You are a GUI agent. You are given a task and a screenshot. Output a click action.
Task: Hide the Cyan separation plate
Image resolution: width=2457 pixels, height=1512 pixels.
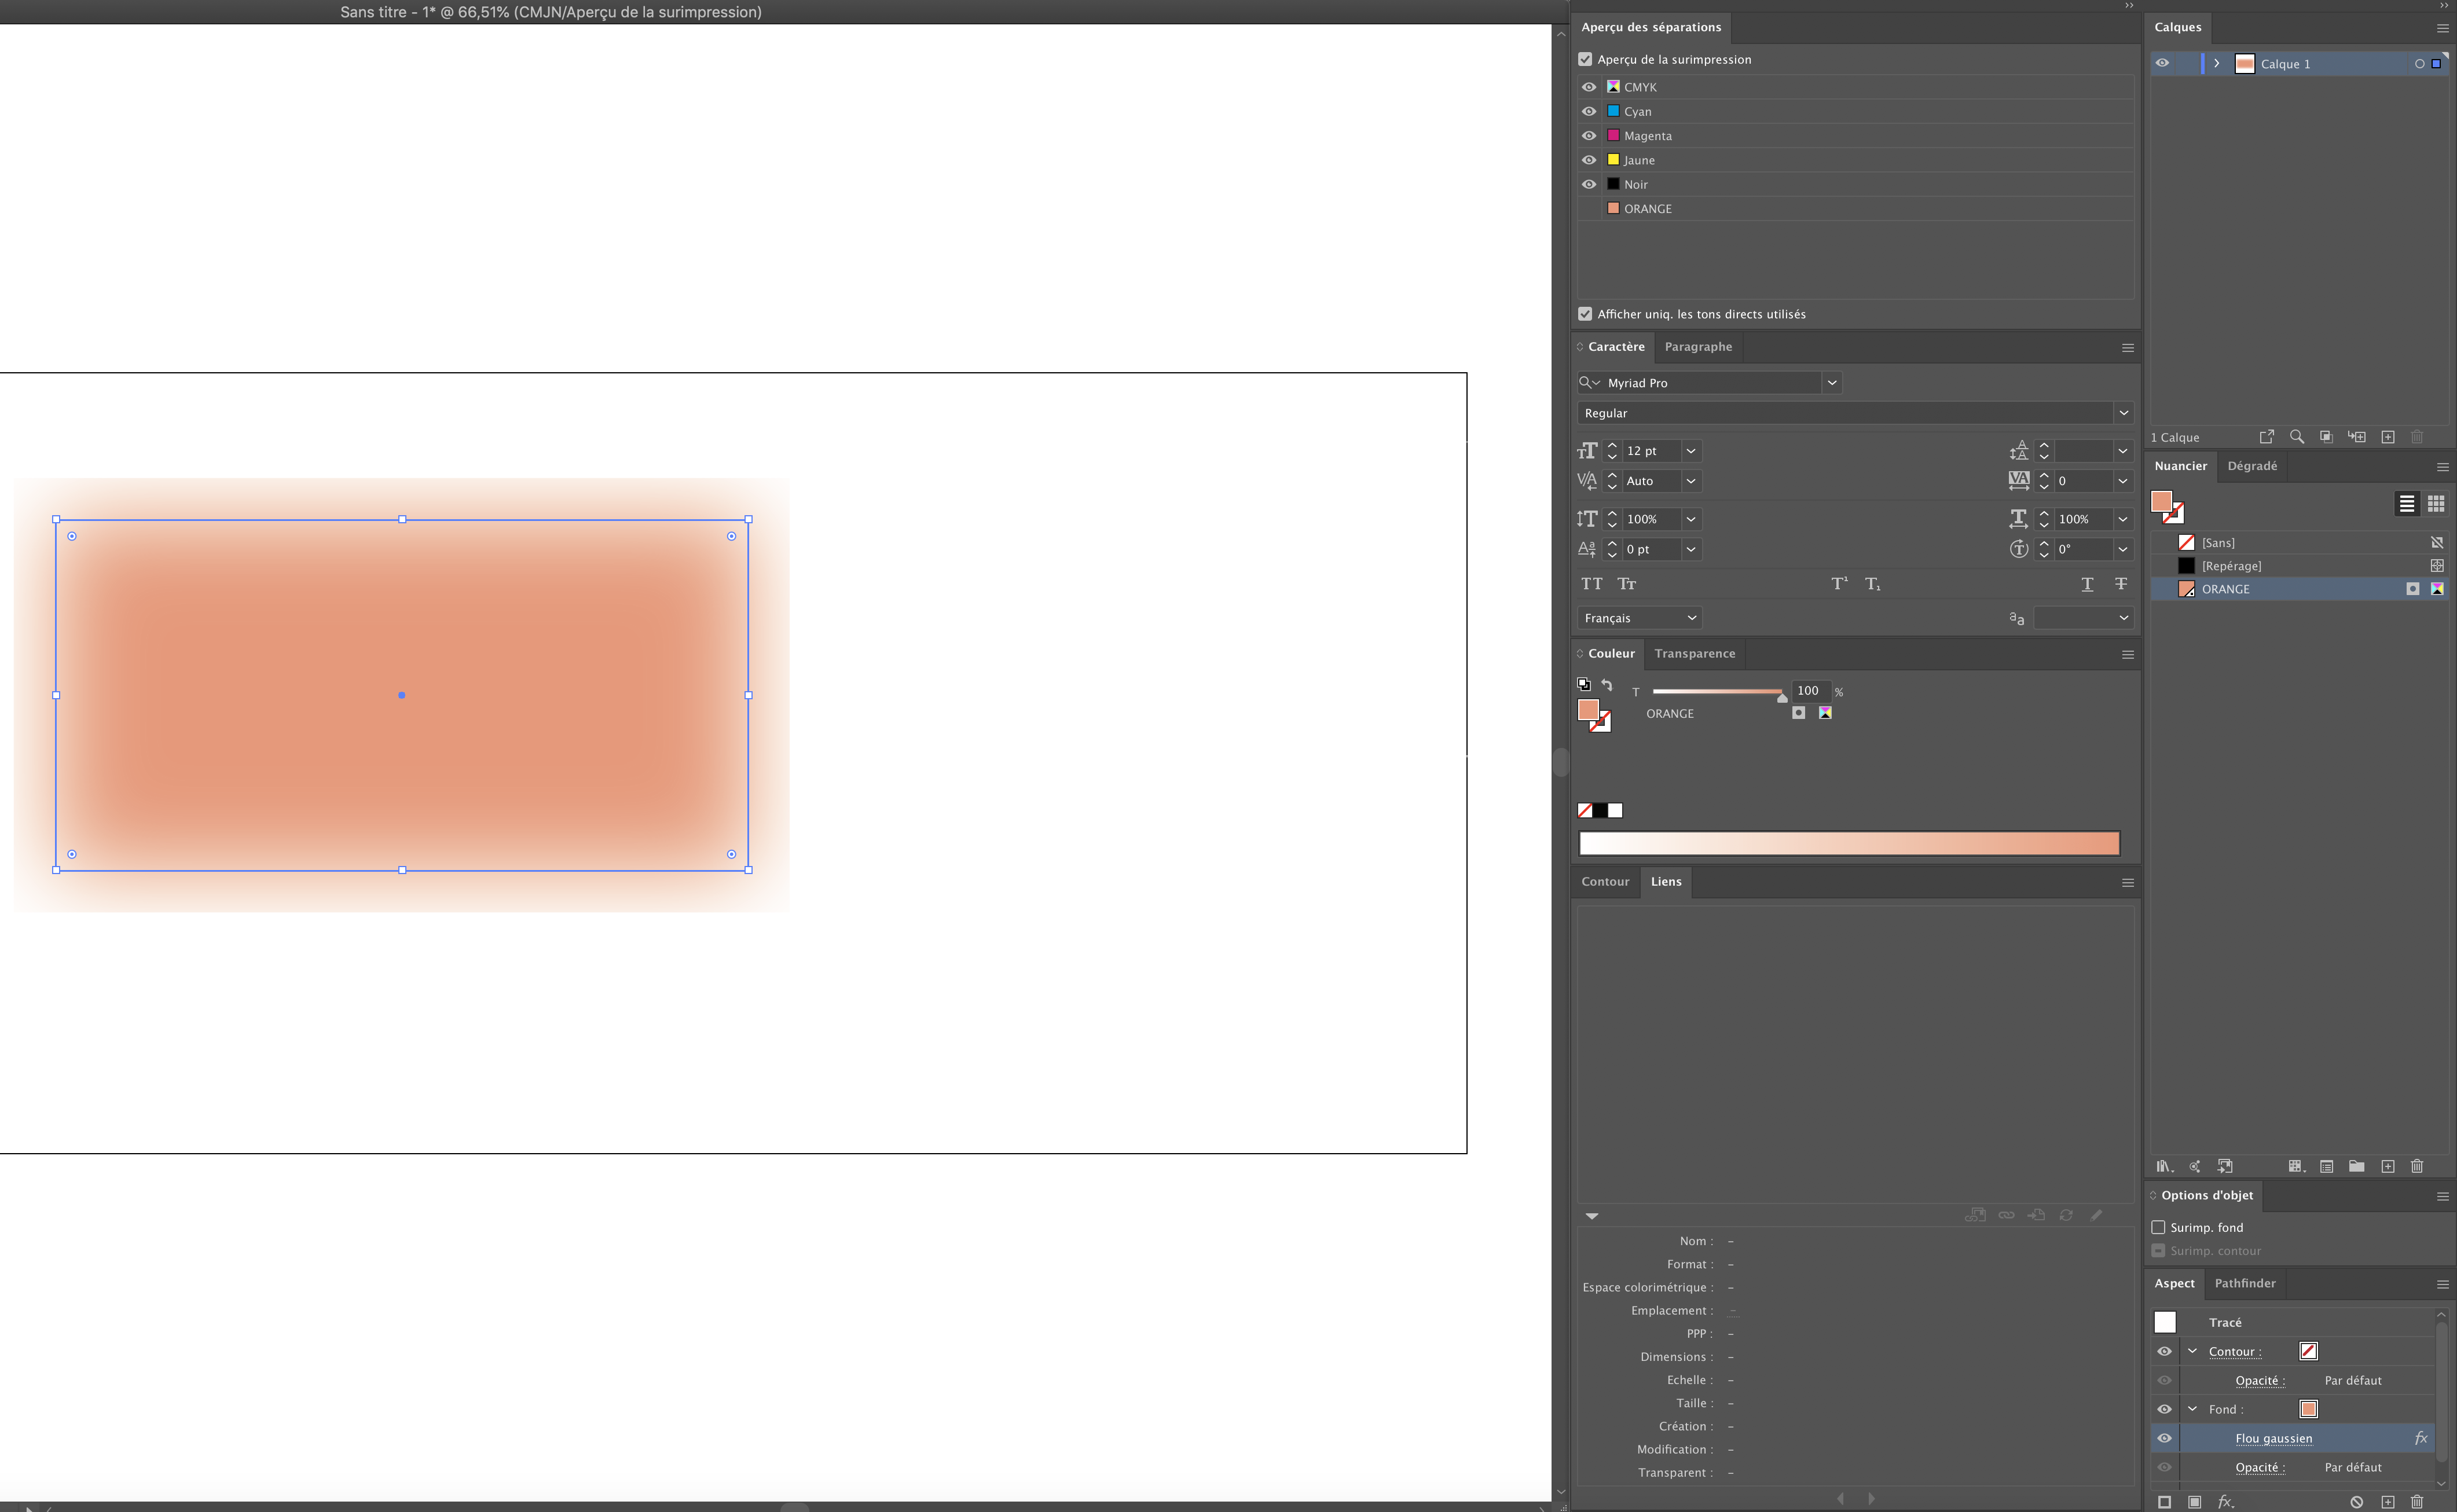(x=1589, y=111)
